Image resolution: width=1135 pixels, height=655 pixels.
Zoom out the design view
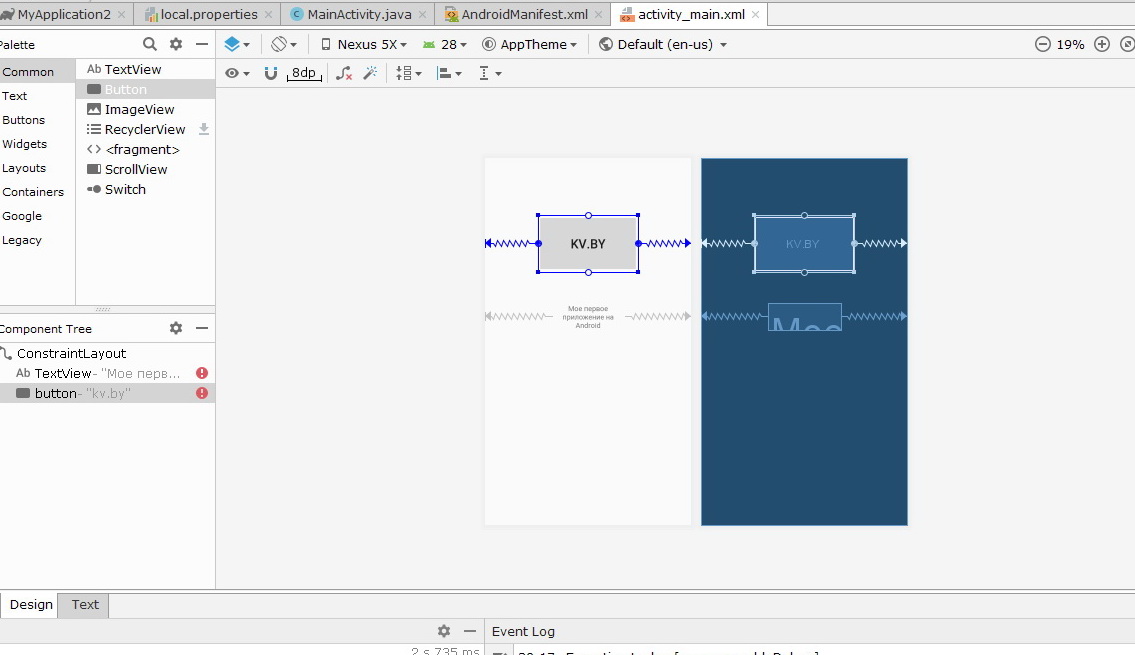[1042, 44]
